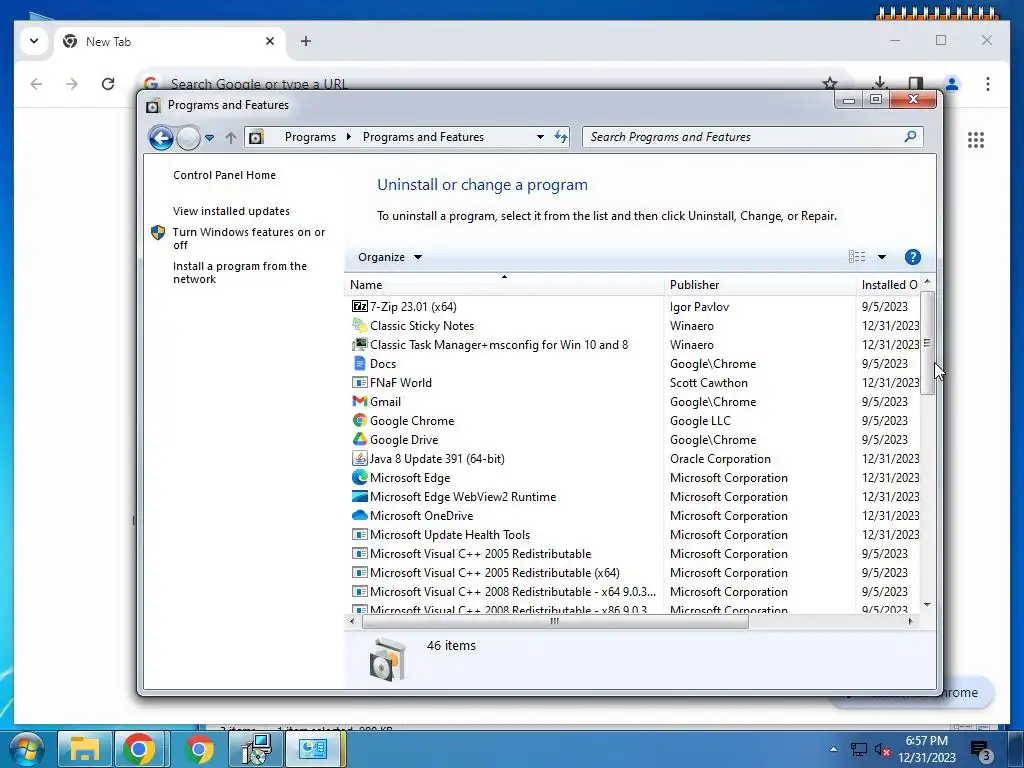Select the Classic Sticky Notes icon
The width and height of the screenshot is (1024, 768).
[360, 325]
